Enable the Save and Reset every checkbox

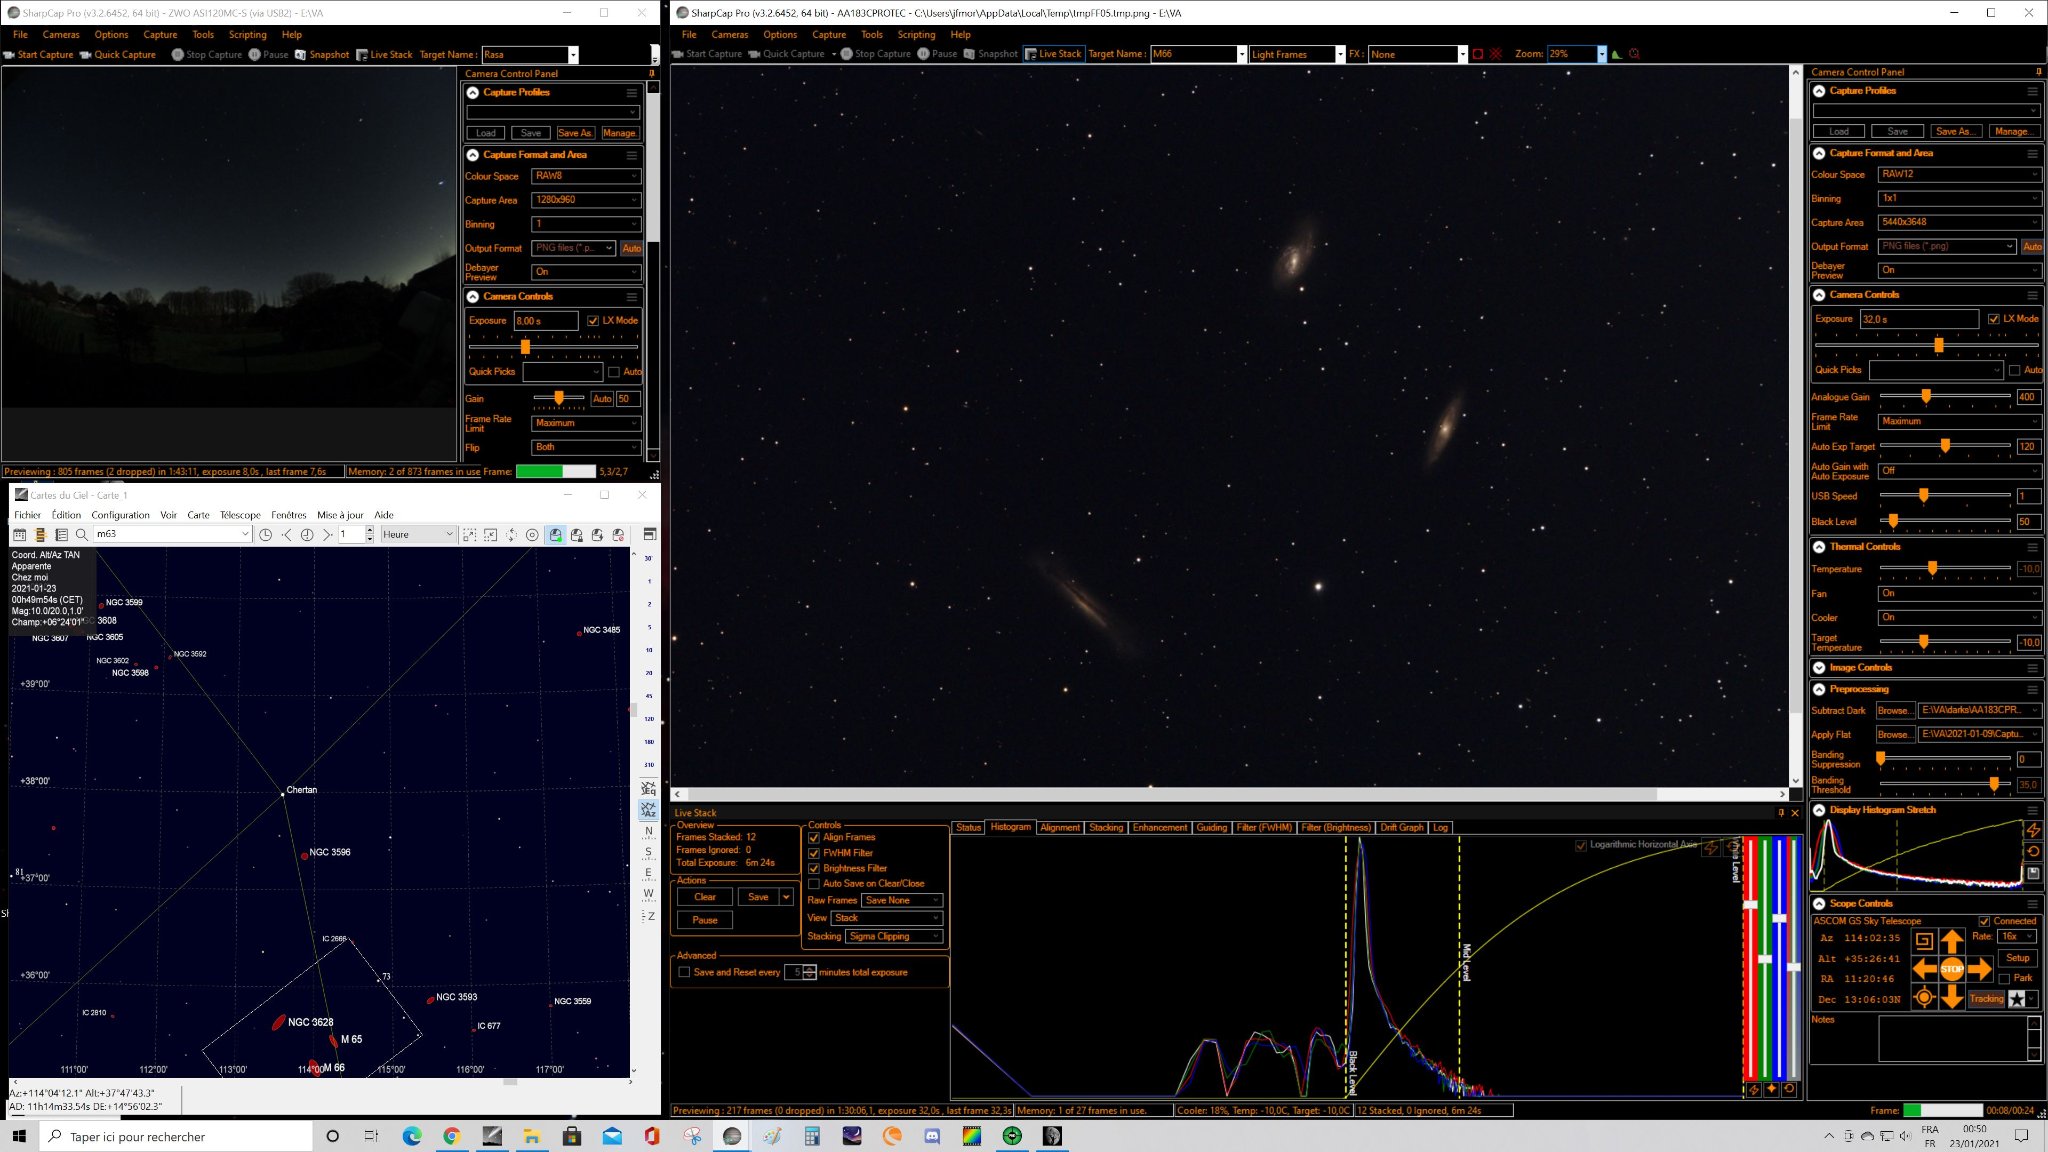tap(684, 972)
